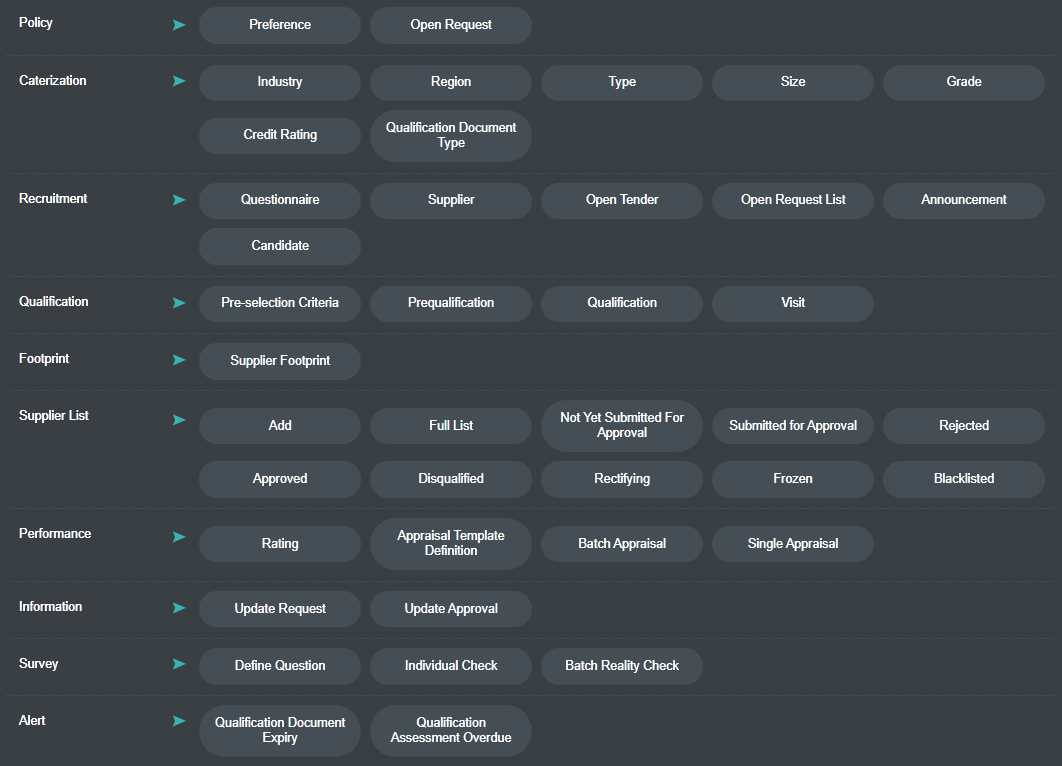This screenshot has width=1062, height=766.
Task: Click the arrow icon beside Caterization
Action: coord(179,81)
